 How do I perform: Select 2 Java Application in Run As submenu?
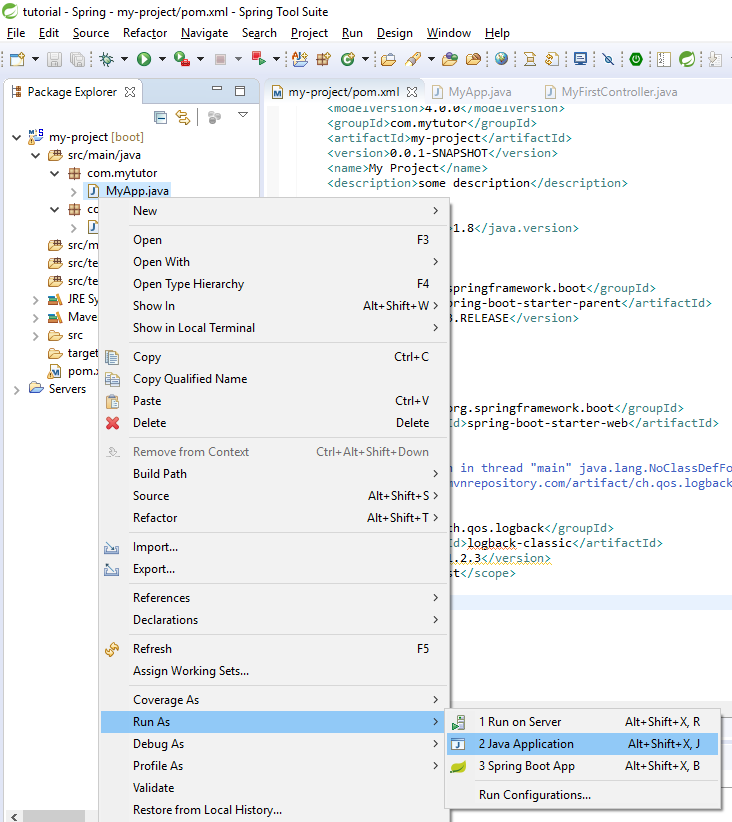click(582, 744)
